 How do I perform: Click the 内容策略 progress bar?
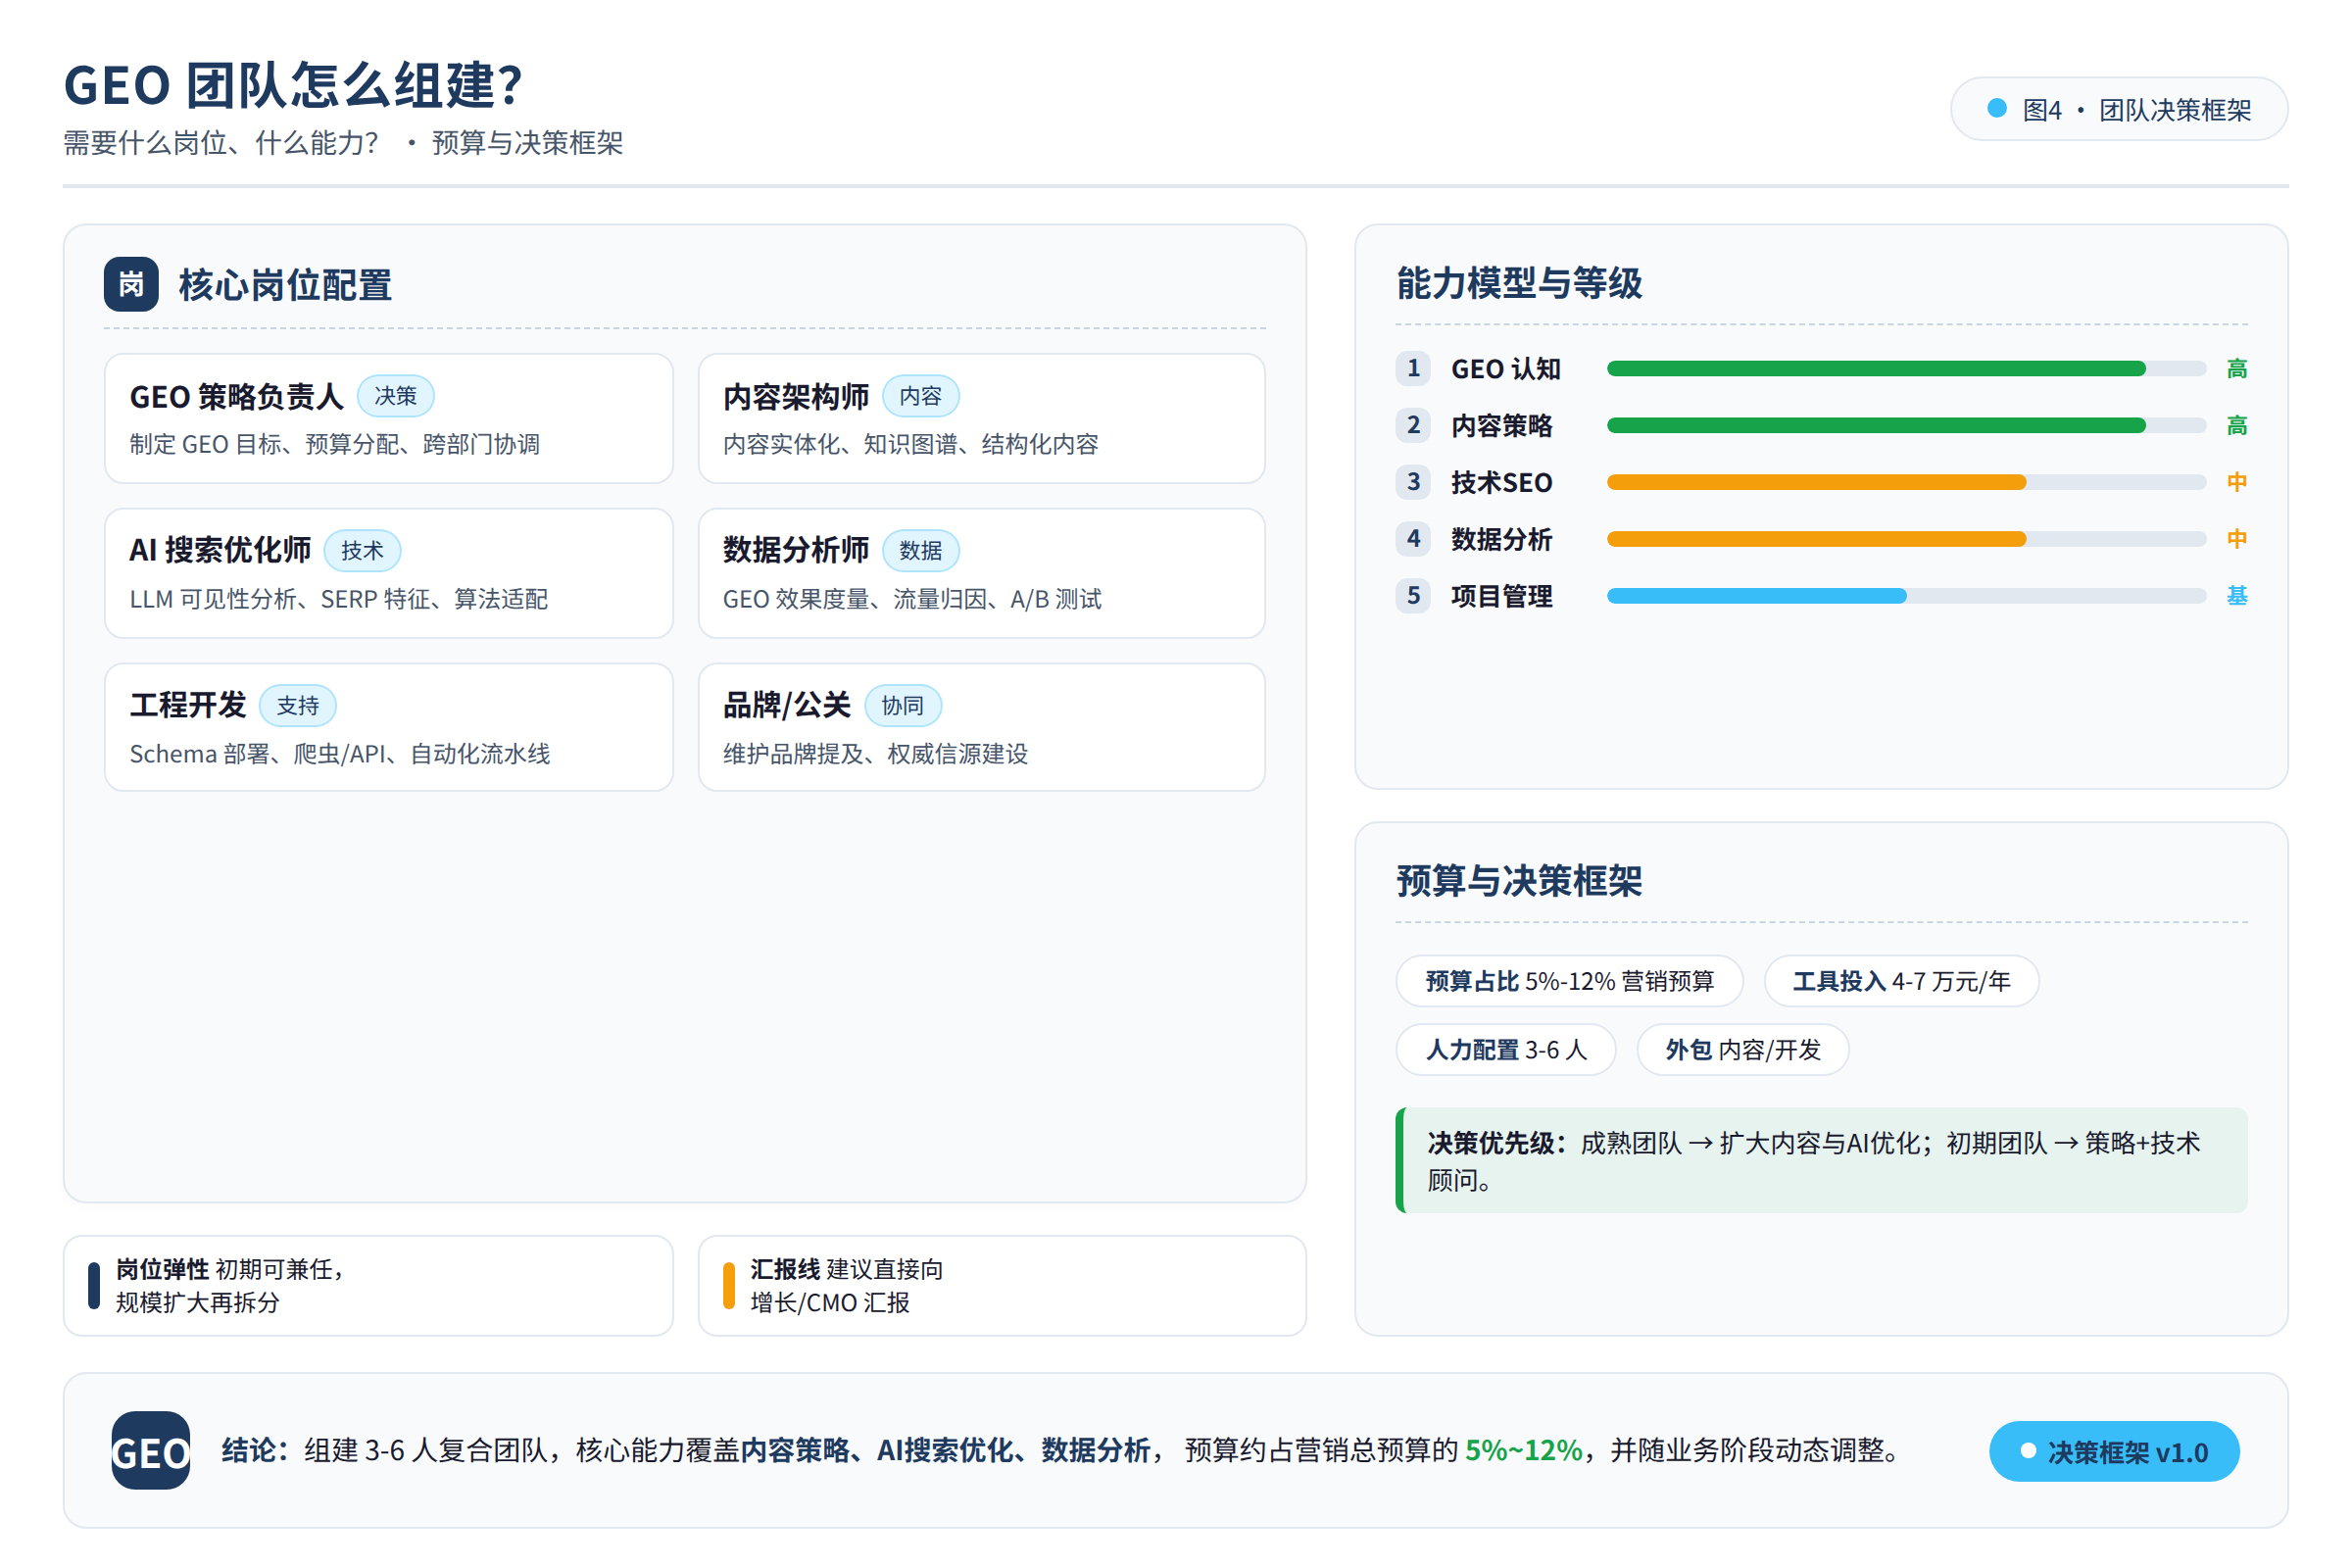point(1906,425)
